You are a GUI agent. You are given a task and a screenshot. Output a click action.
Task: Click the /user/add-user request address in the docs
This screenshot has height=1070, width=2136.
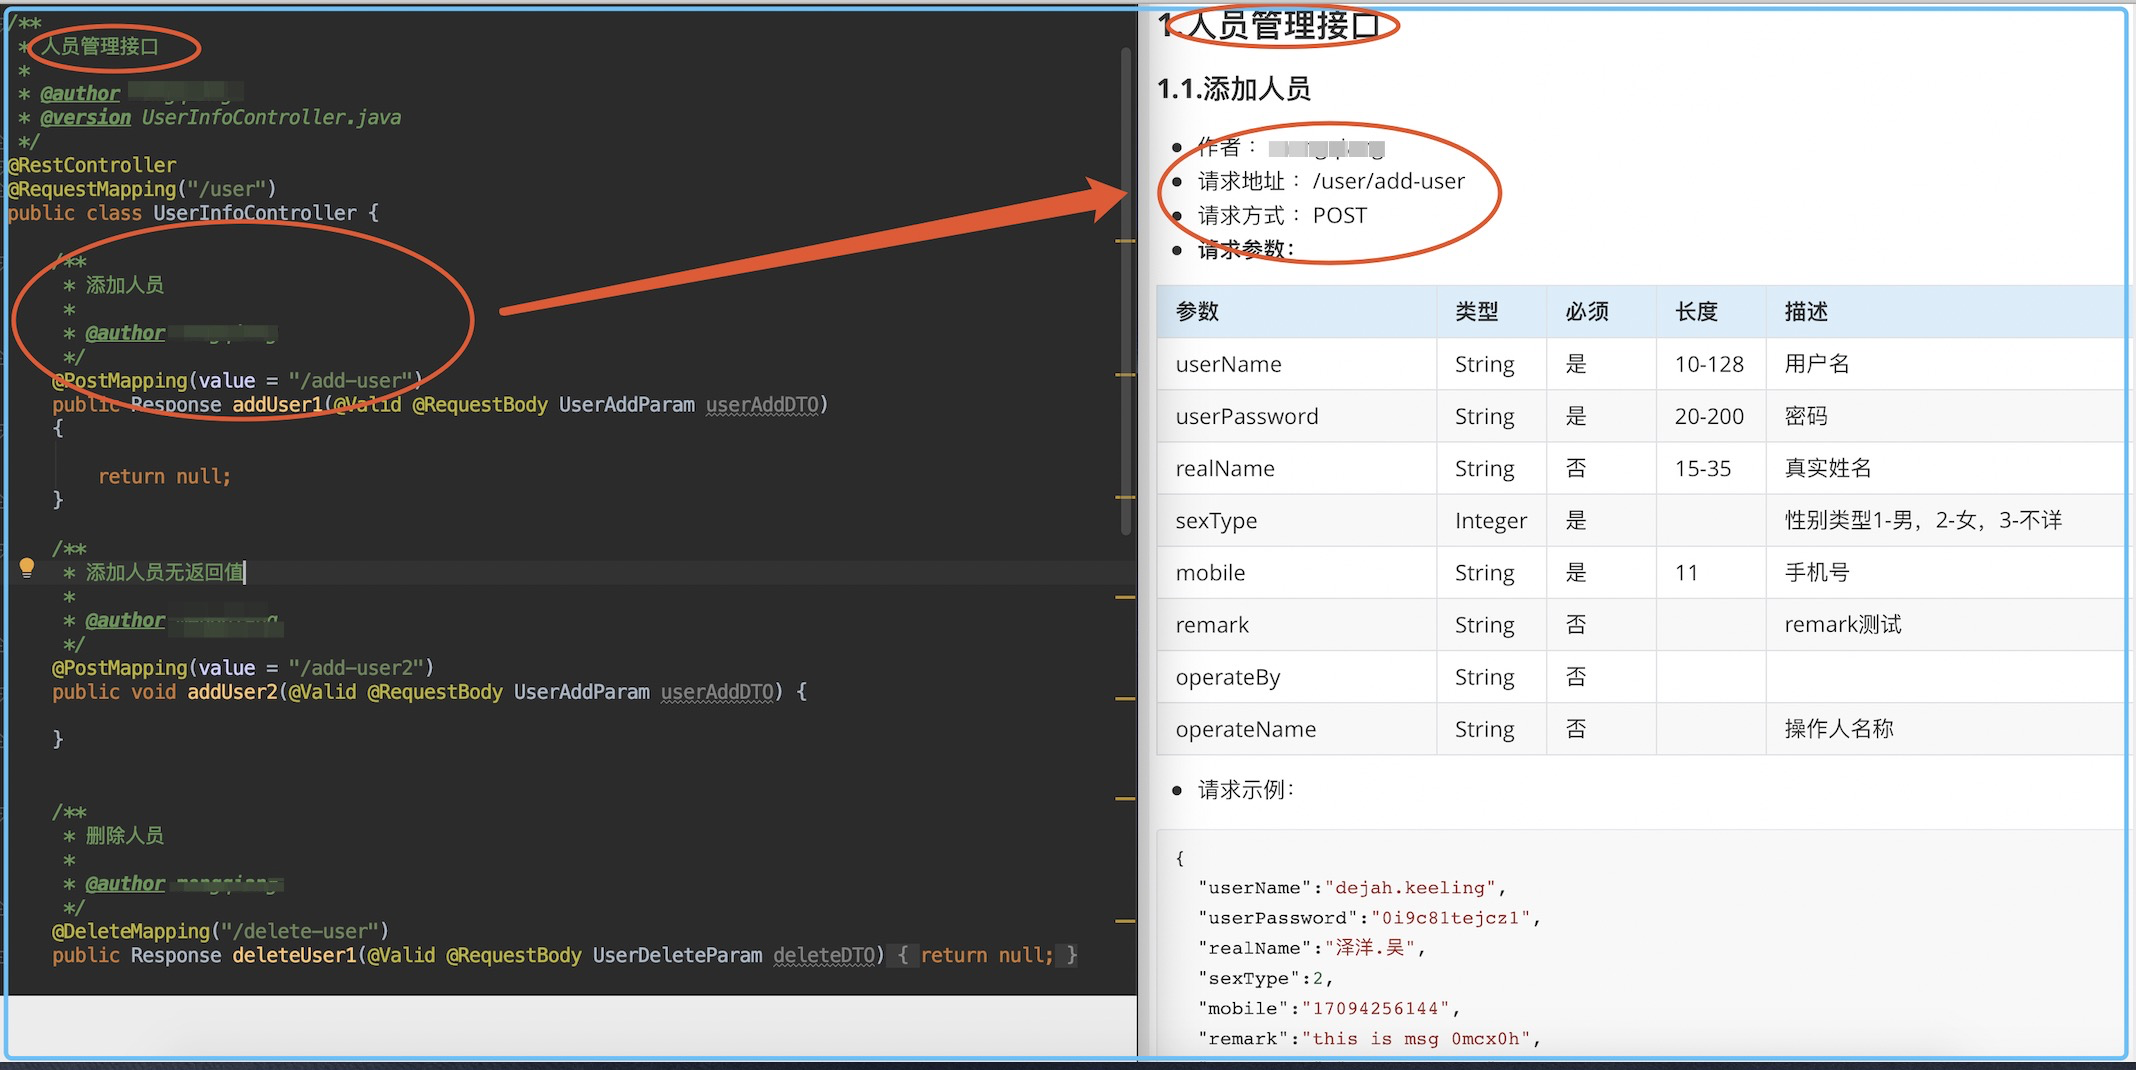click(1388, 181)
